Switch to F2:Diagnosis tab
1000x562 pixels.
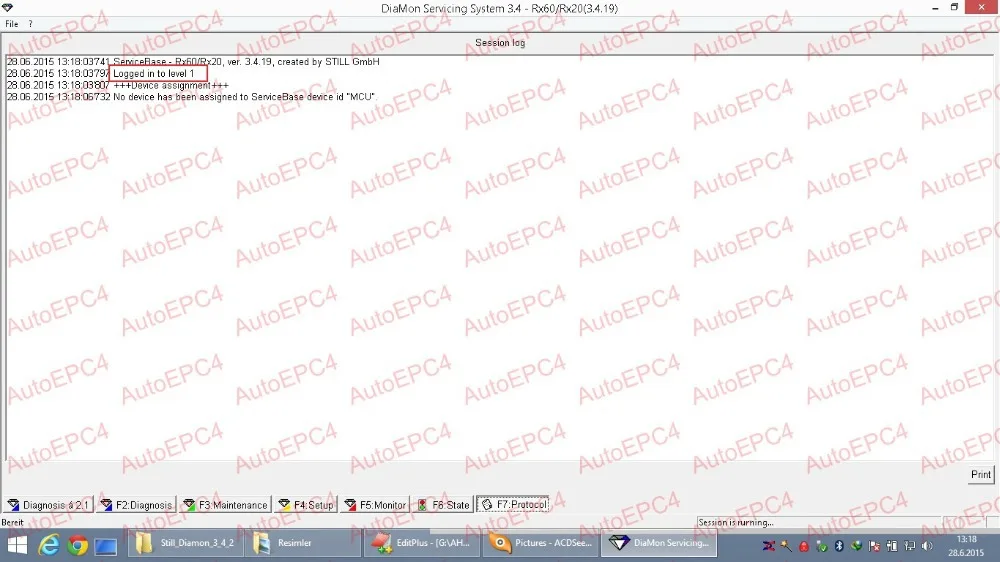tap(136, 505)
